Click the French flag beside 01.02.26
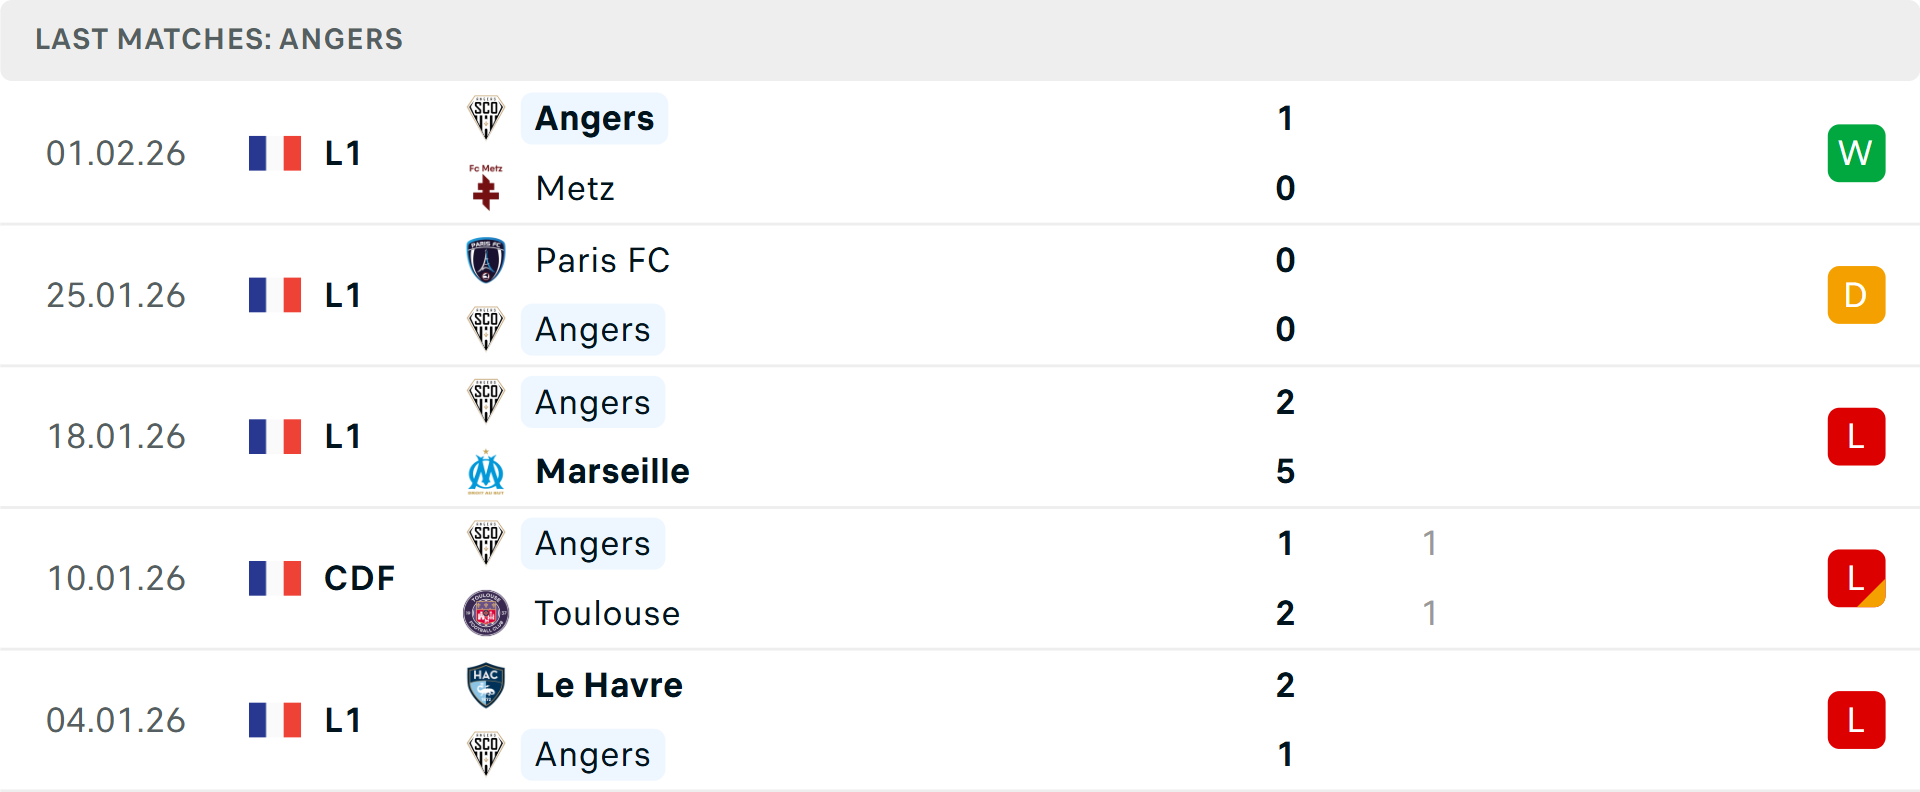The width and height of the screenshot is (1920, 792). click(x=275, y=153)
